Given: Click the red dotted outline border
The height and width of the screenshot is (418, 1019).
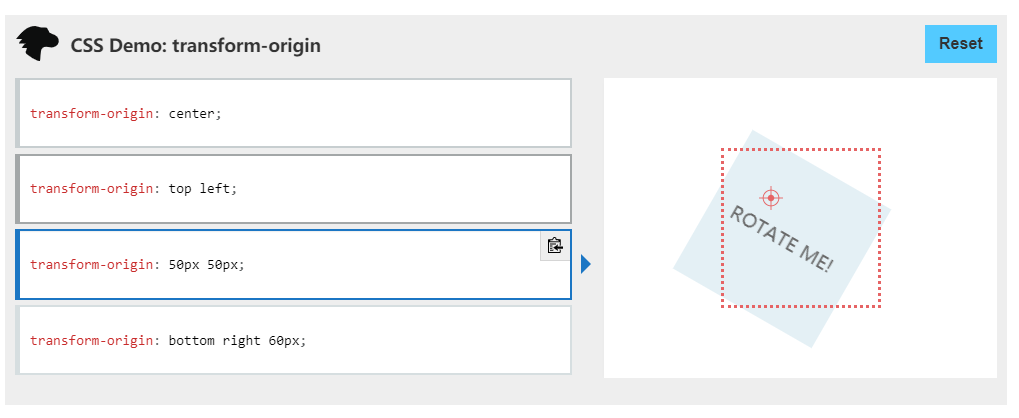Looking at the screenshot, I should tap(801, 149).
